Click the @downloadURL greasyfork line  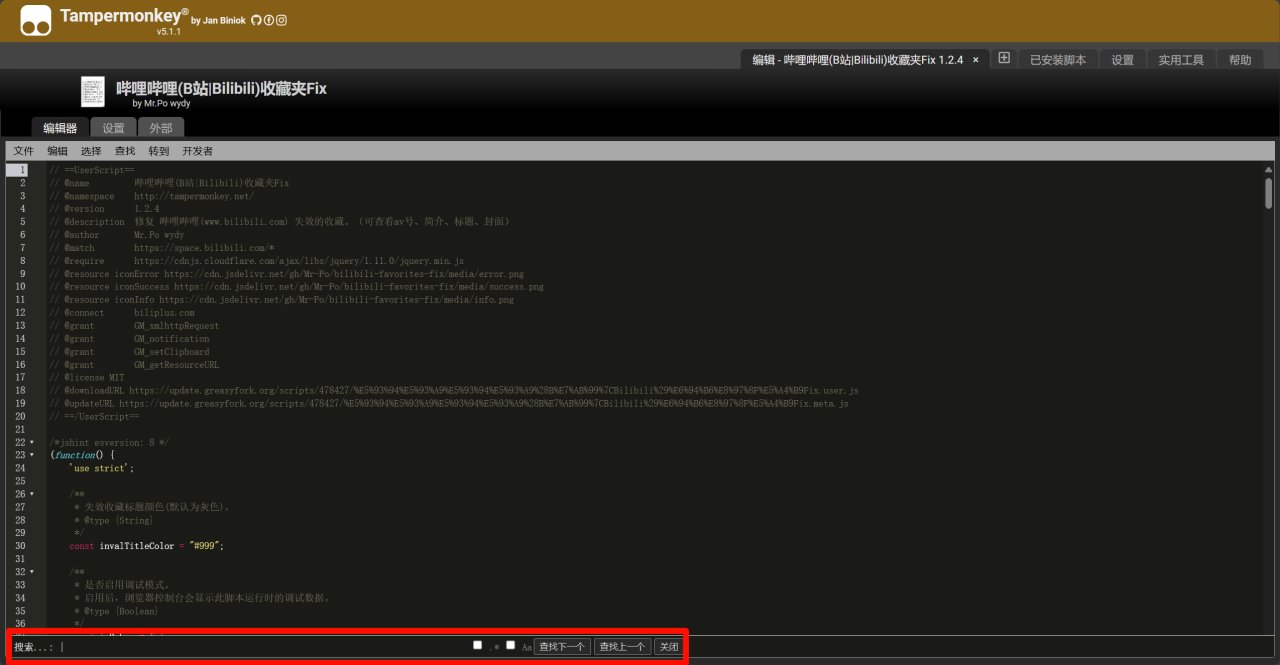click(453, 391)
